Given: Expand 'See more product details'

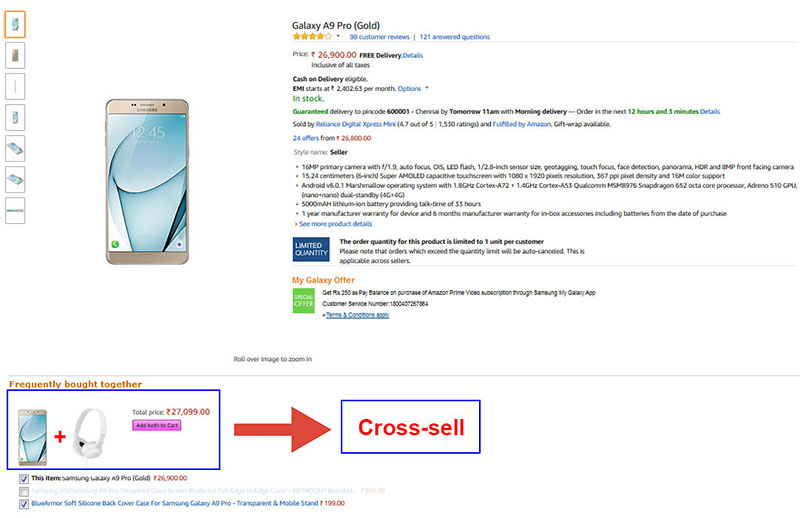Looking at the screenshot, I should [335, 224].
